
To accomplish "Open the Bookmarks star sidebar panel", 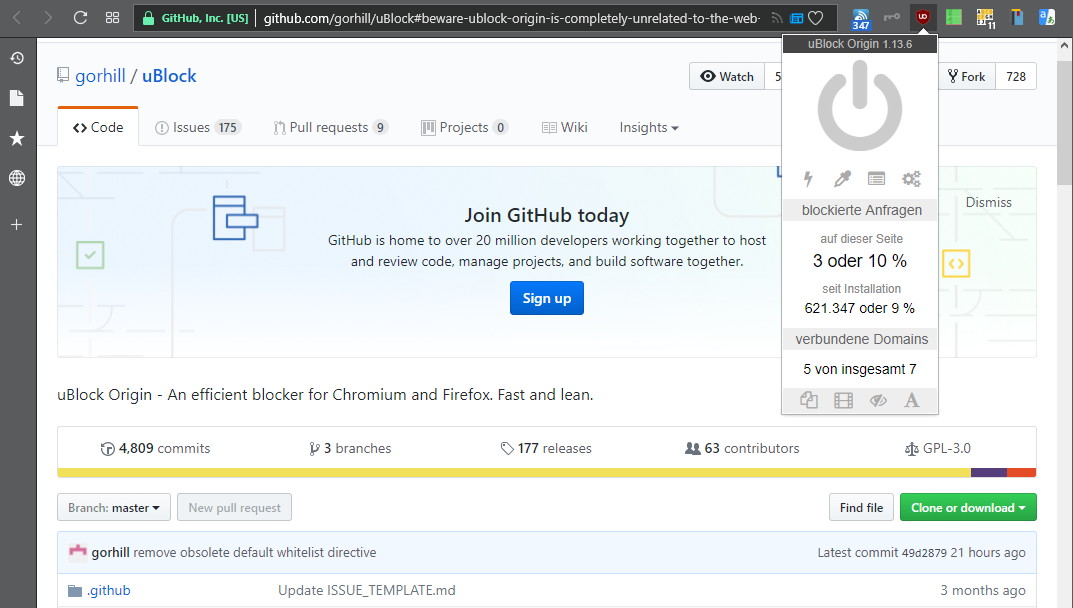I will (17, 138).
